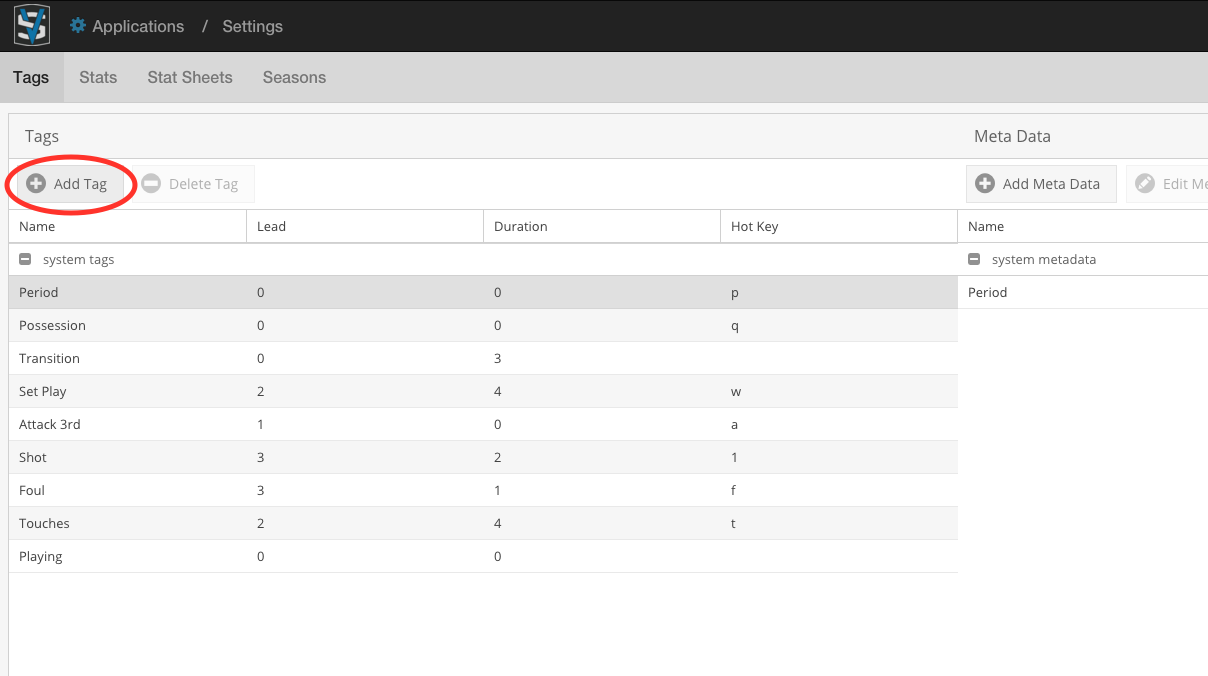This screenshot has height=676, width=1208.
Task: Click the hot key '1' cell for Shot
Action: point(839,457)
